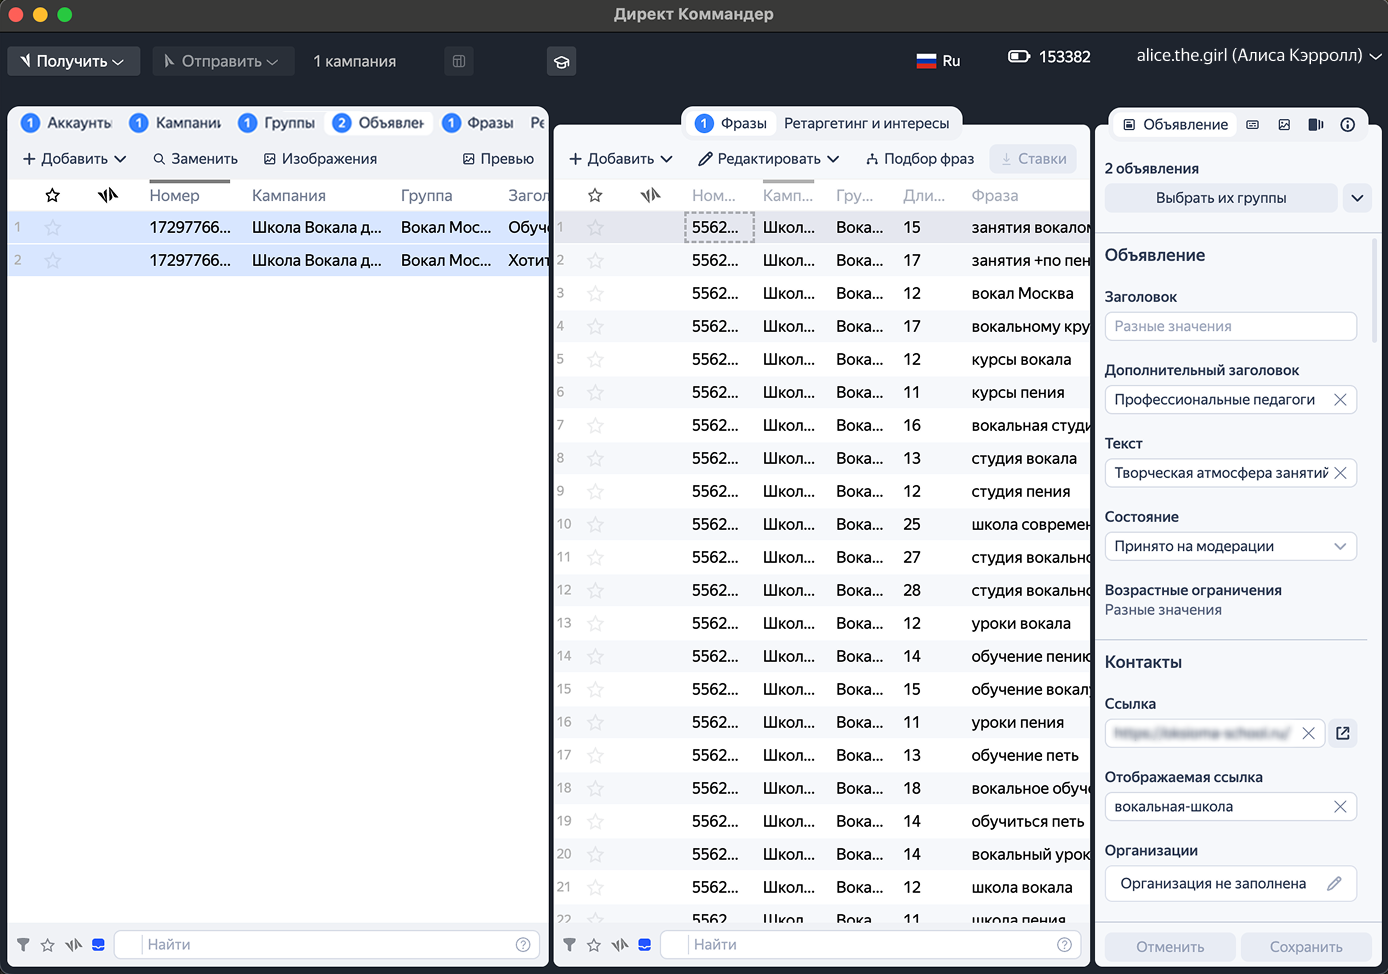Open the image tab icon in ad panel
Screen dimensions: 1388x974
pos(1284,125)
